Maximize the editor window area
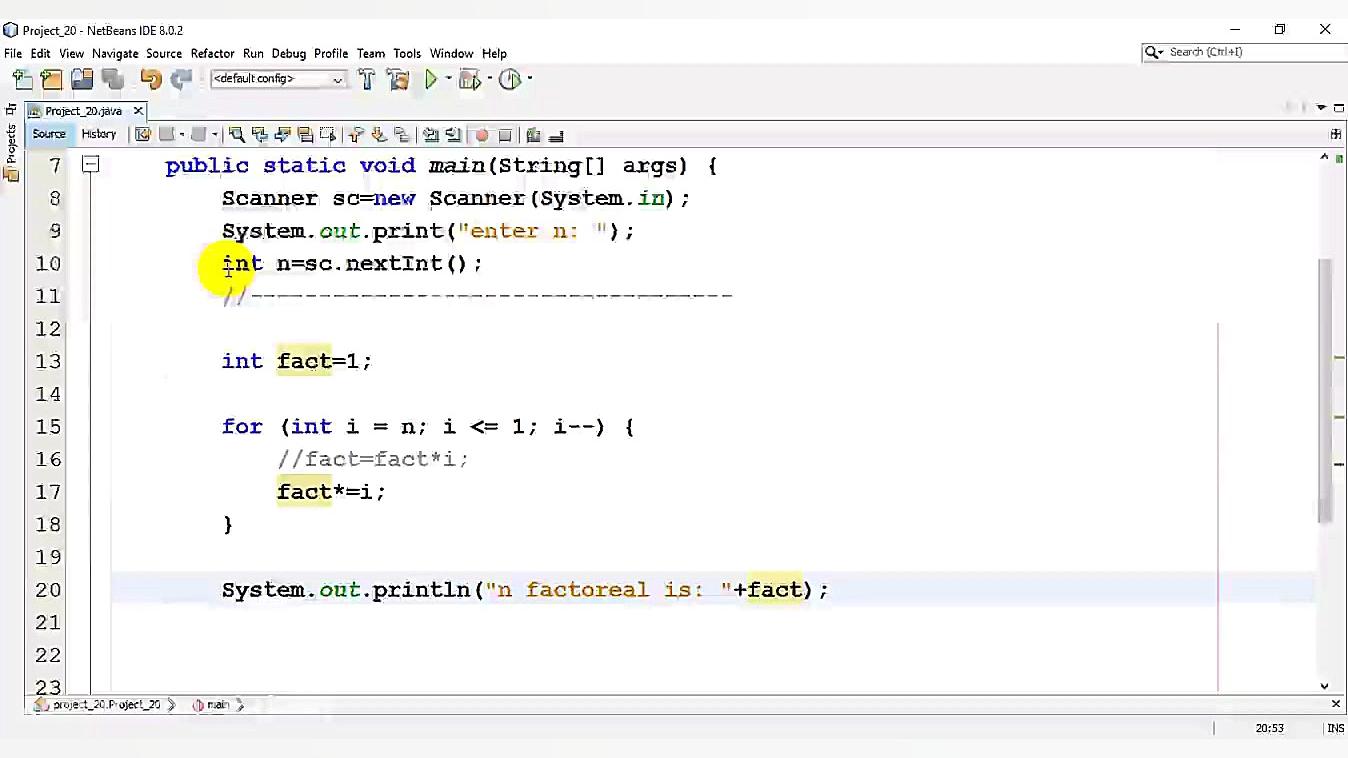 click(x=1337, y=108)
